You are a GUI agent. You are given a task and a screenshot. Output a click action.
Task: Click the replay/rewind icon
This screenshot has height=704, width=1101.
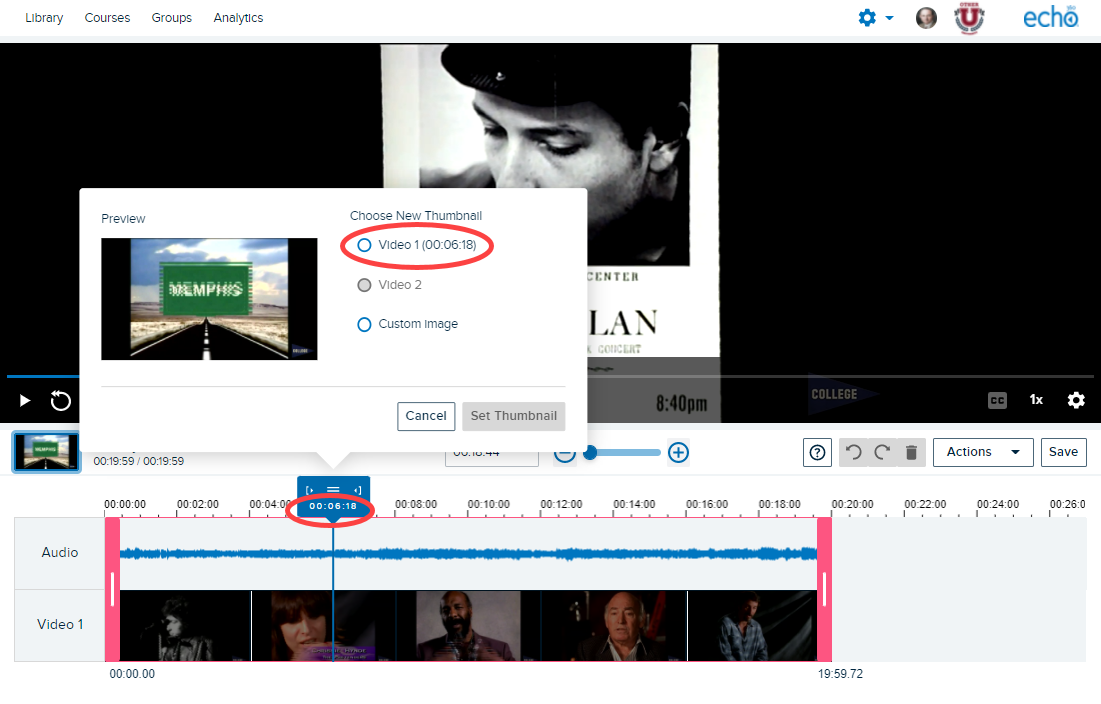[60, 401]
